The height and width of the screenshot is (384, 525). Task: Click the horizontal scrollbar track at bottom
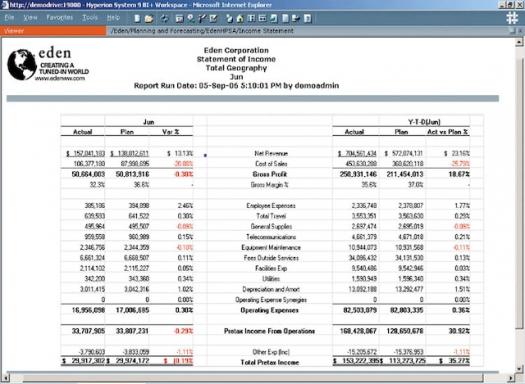click(x=254, y=378)
